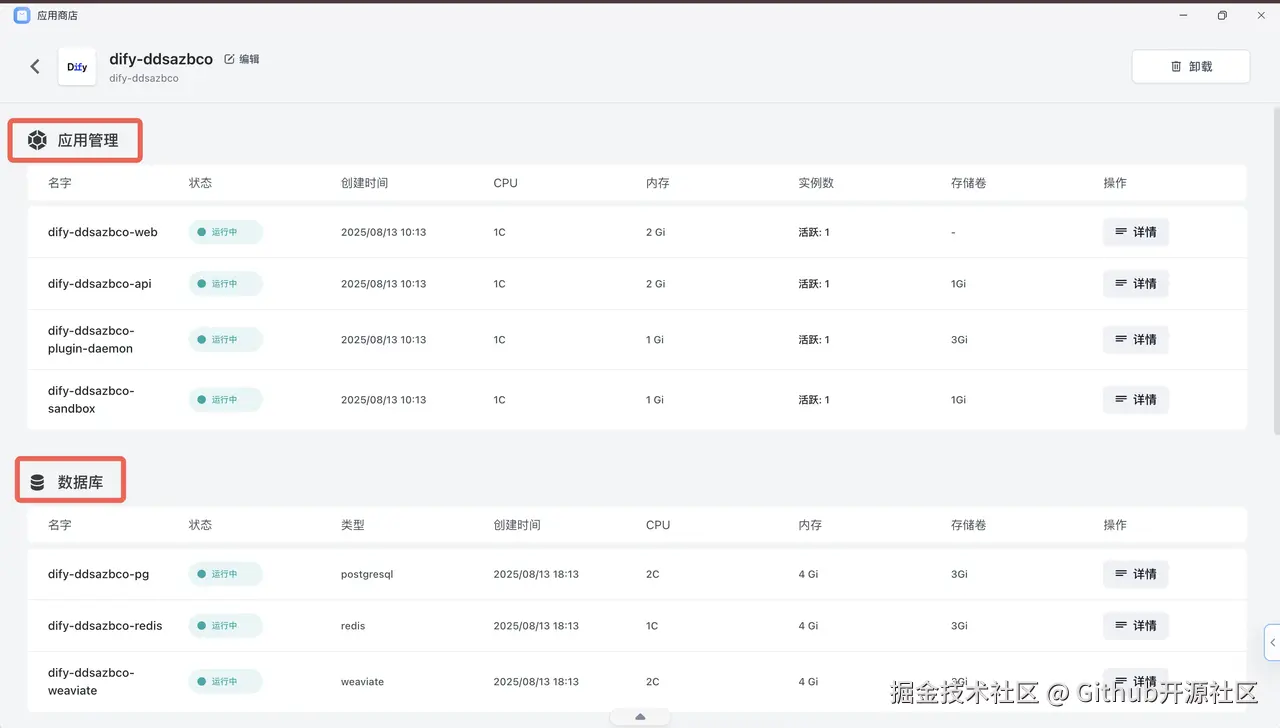Open 详情 for dify-ddsazbco-sandbox
This screenshot has width=1280, height=728.
point(1135,400)
